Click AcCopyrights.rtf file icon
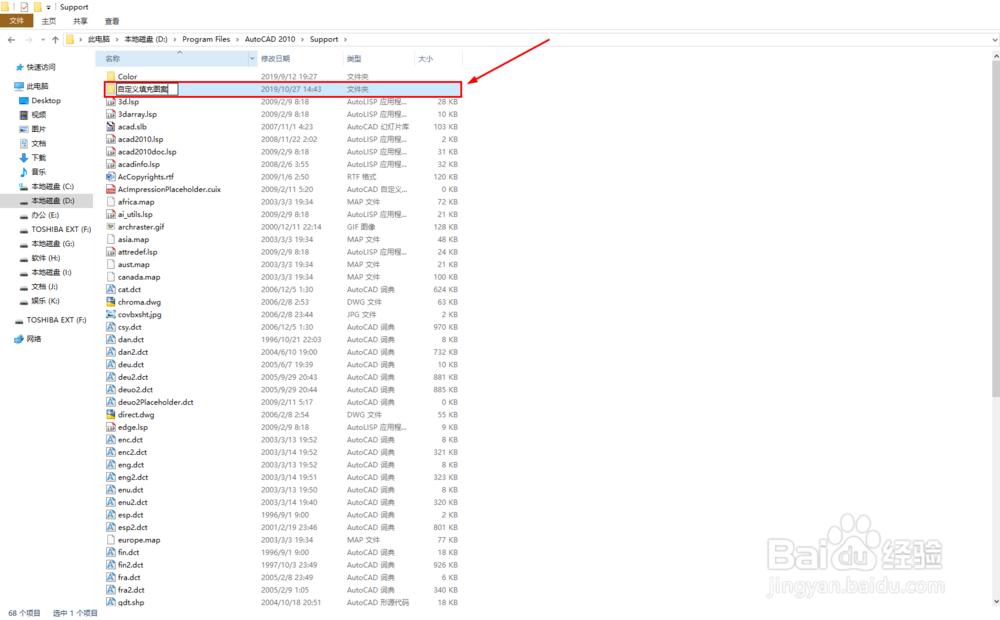 click(111, 177)
